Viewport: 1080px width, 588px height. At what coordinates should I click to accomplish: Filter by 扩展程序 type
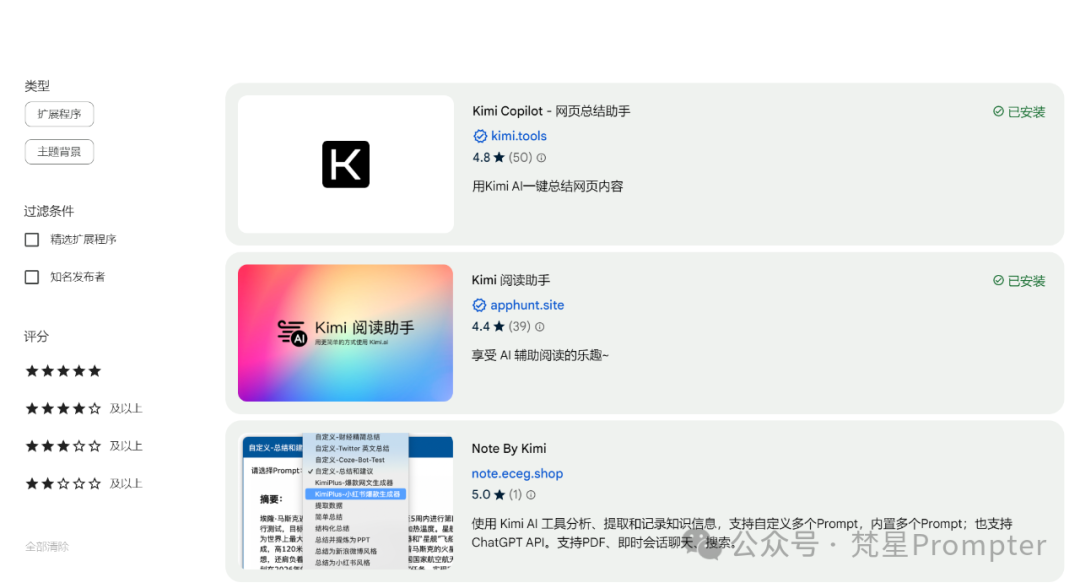click(x=59, y=114)
